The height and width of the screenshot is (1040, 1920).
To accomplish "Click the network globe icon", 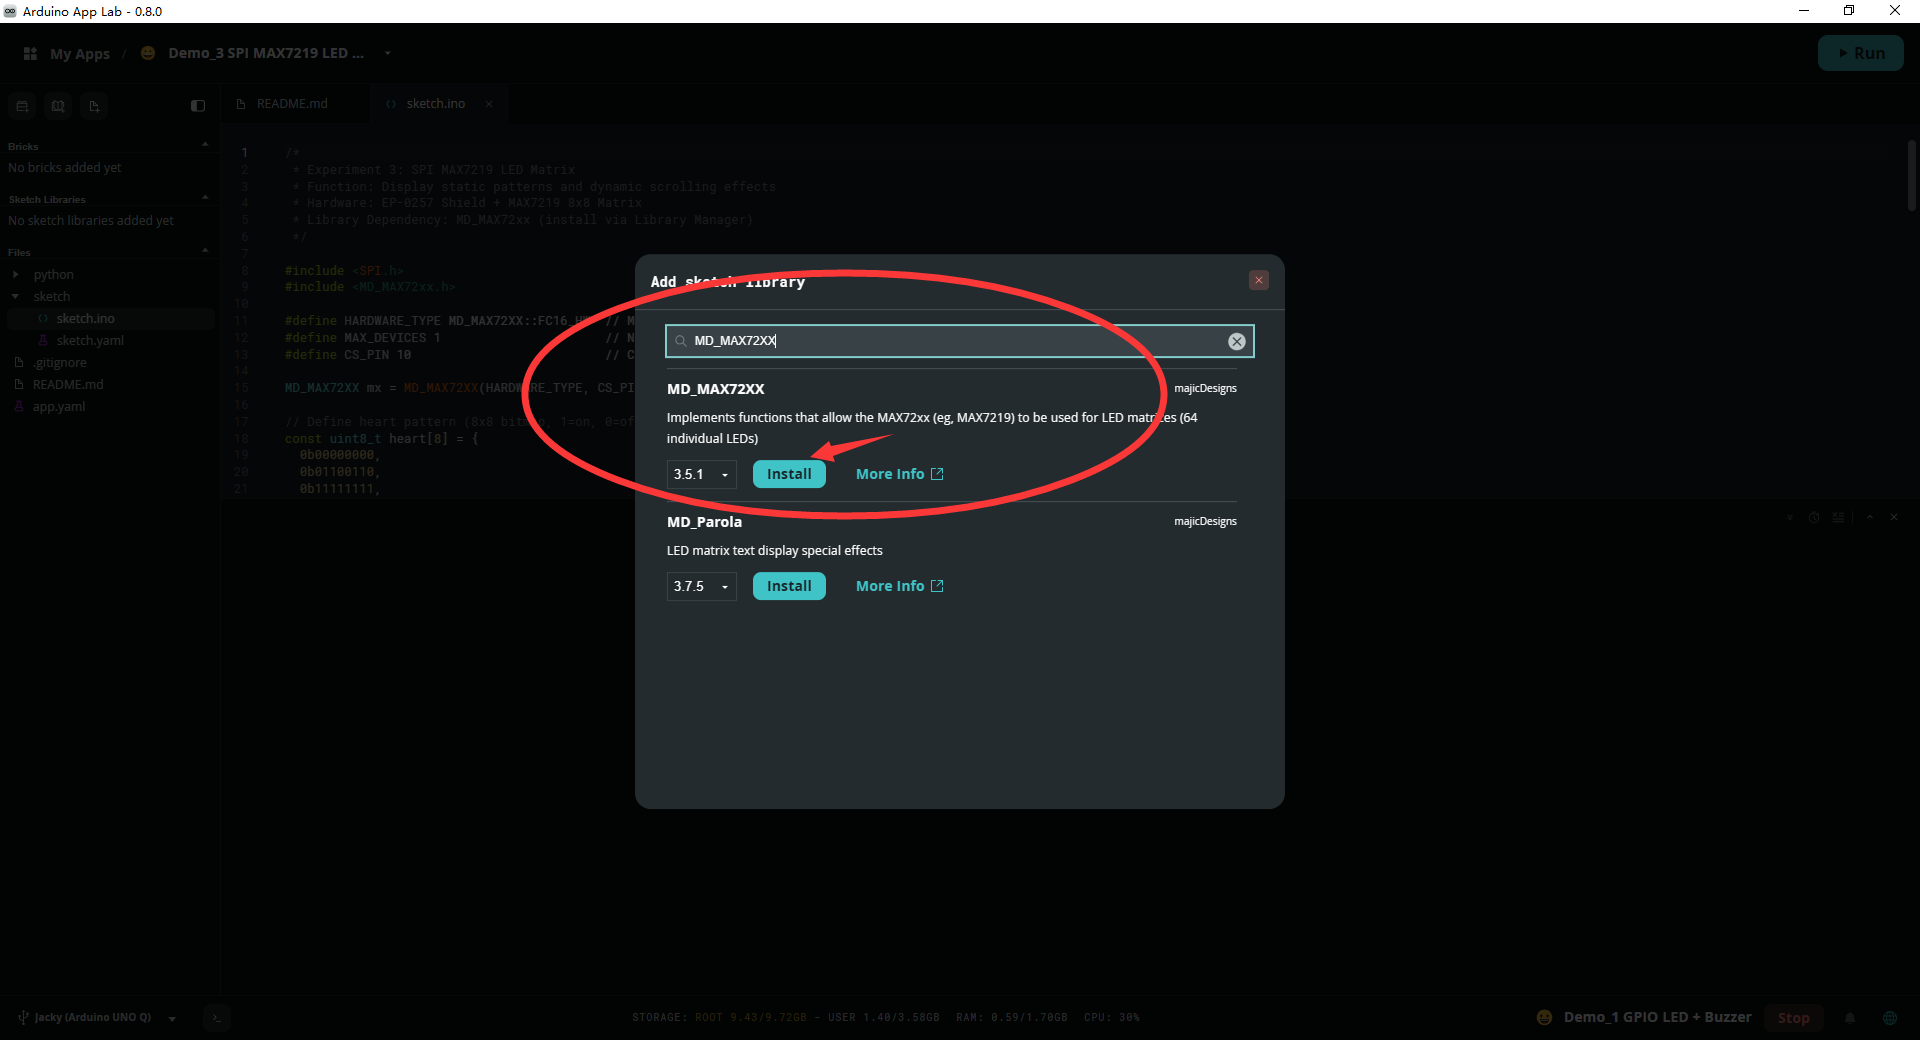I will click(x=1890, y=1018).
